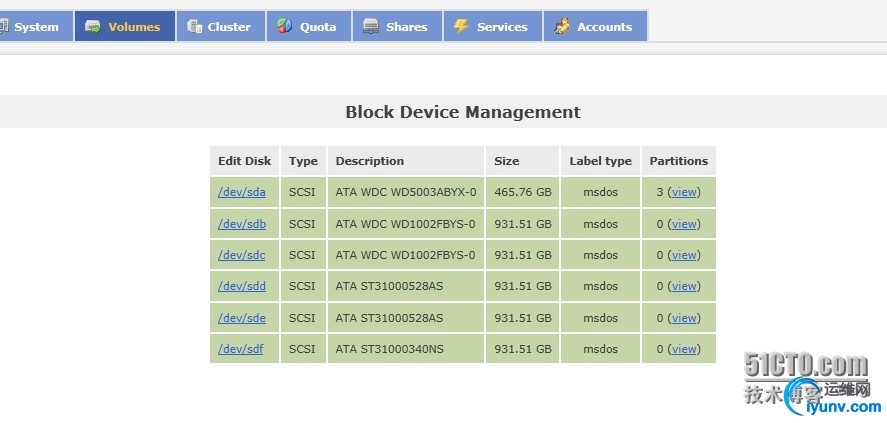
Task: Click msdos label in /dev/sdc row
Action: pos(600,255)
